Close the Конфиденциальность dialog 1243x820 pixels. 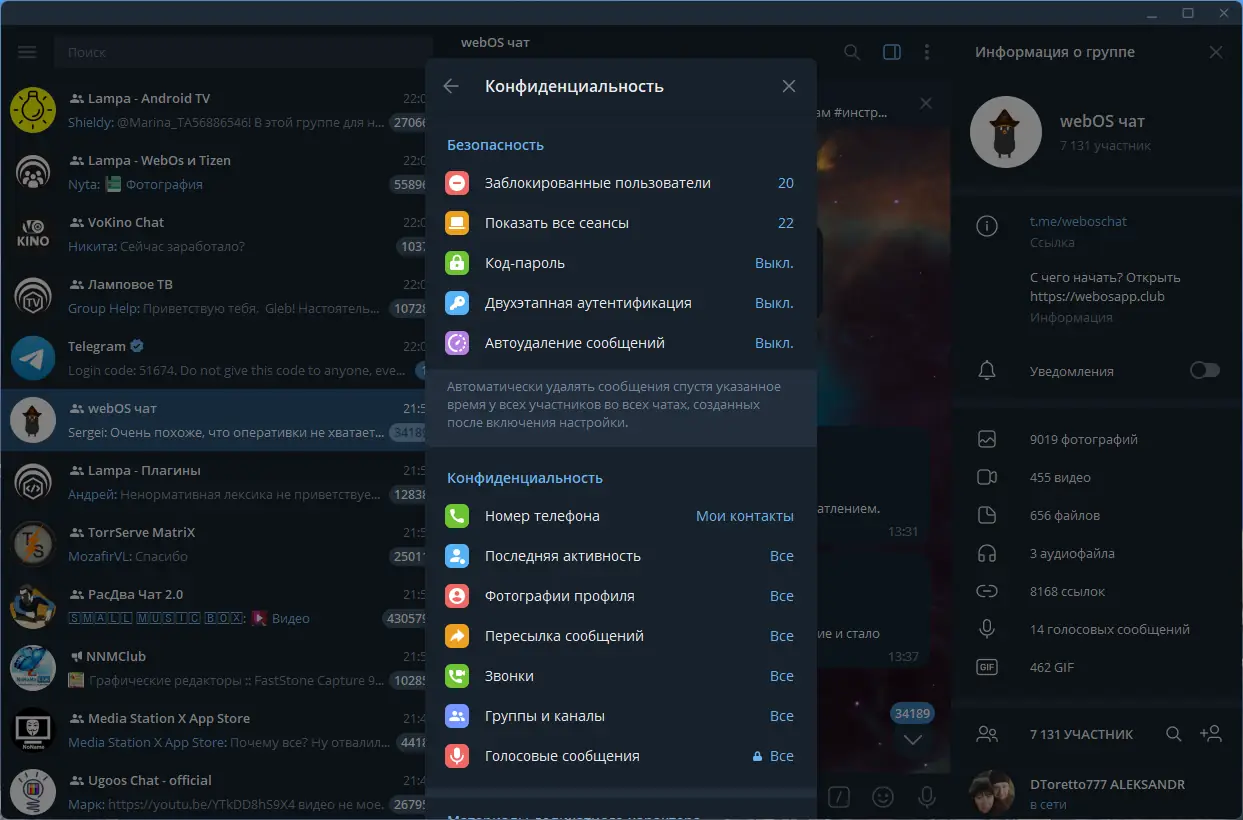tap(789, 86)
